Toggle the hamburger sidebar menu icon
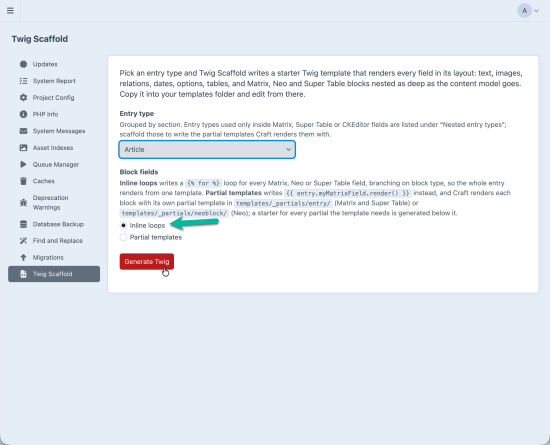 coord(10,11)
